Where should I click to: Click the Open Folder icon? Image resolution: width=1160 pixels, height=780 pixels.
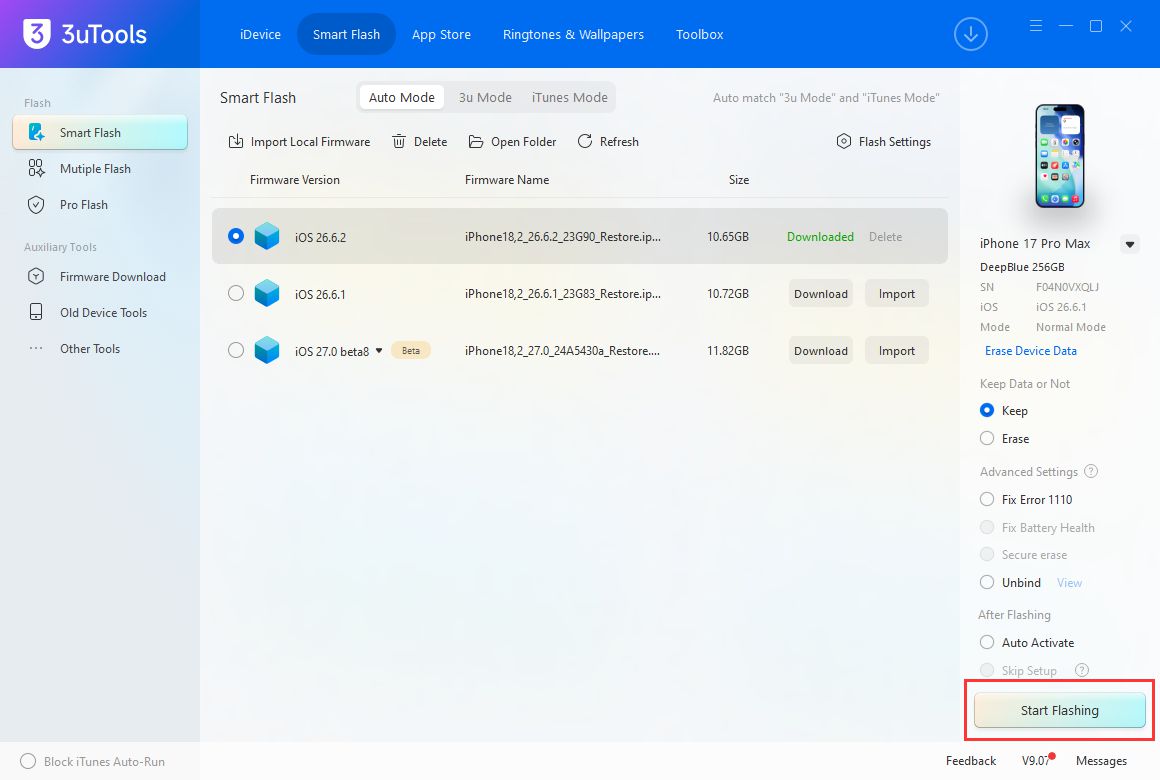[476, 141]
